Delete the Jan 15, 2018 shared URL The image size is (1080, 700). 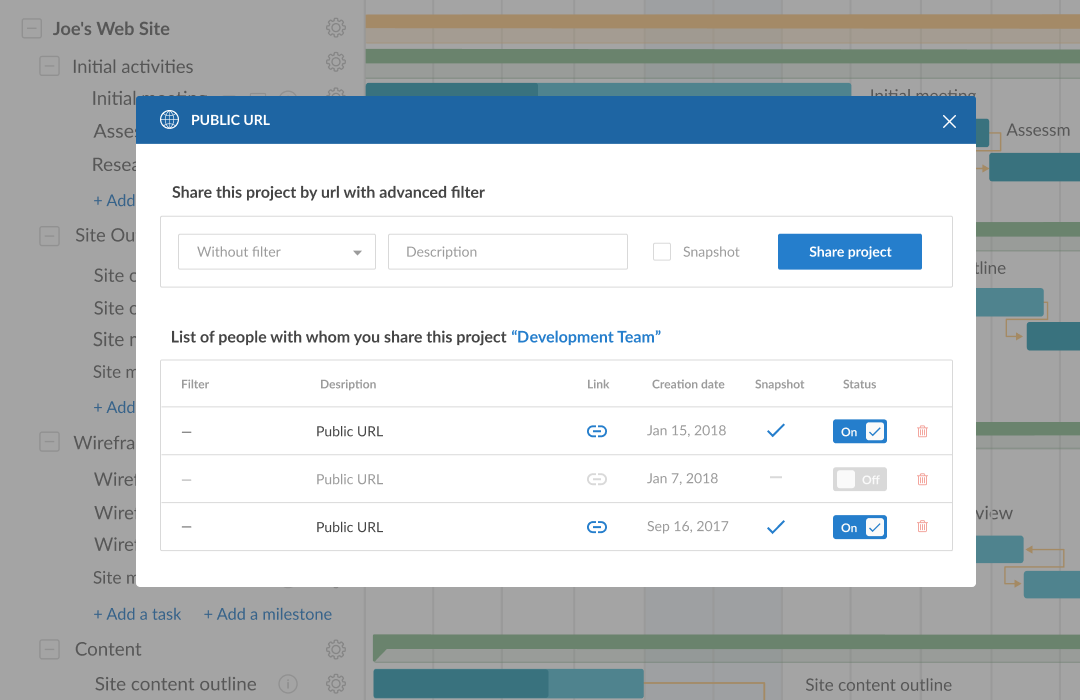[922, 431]
